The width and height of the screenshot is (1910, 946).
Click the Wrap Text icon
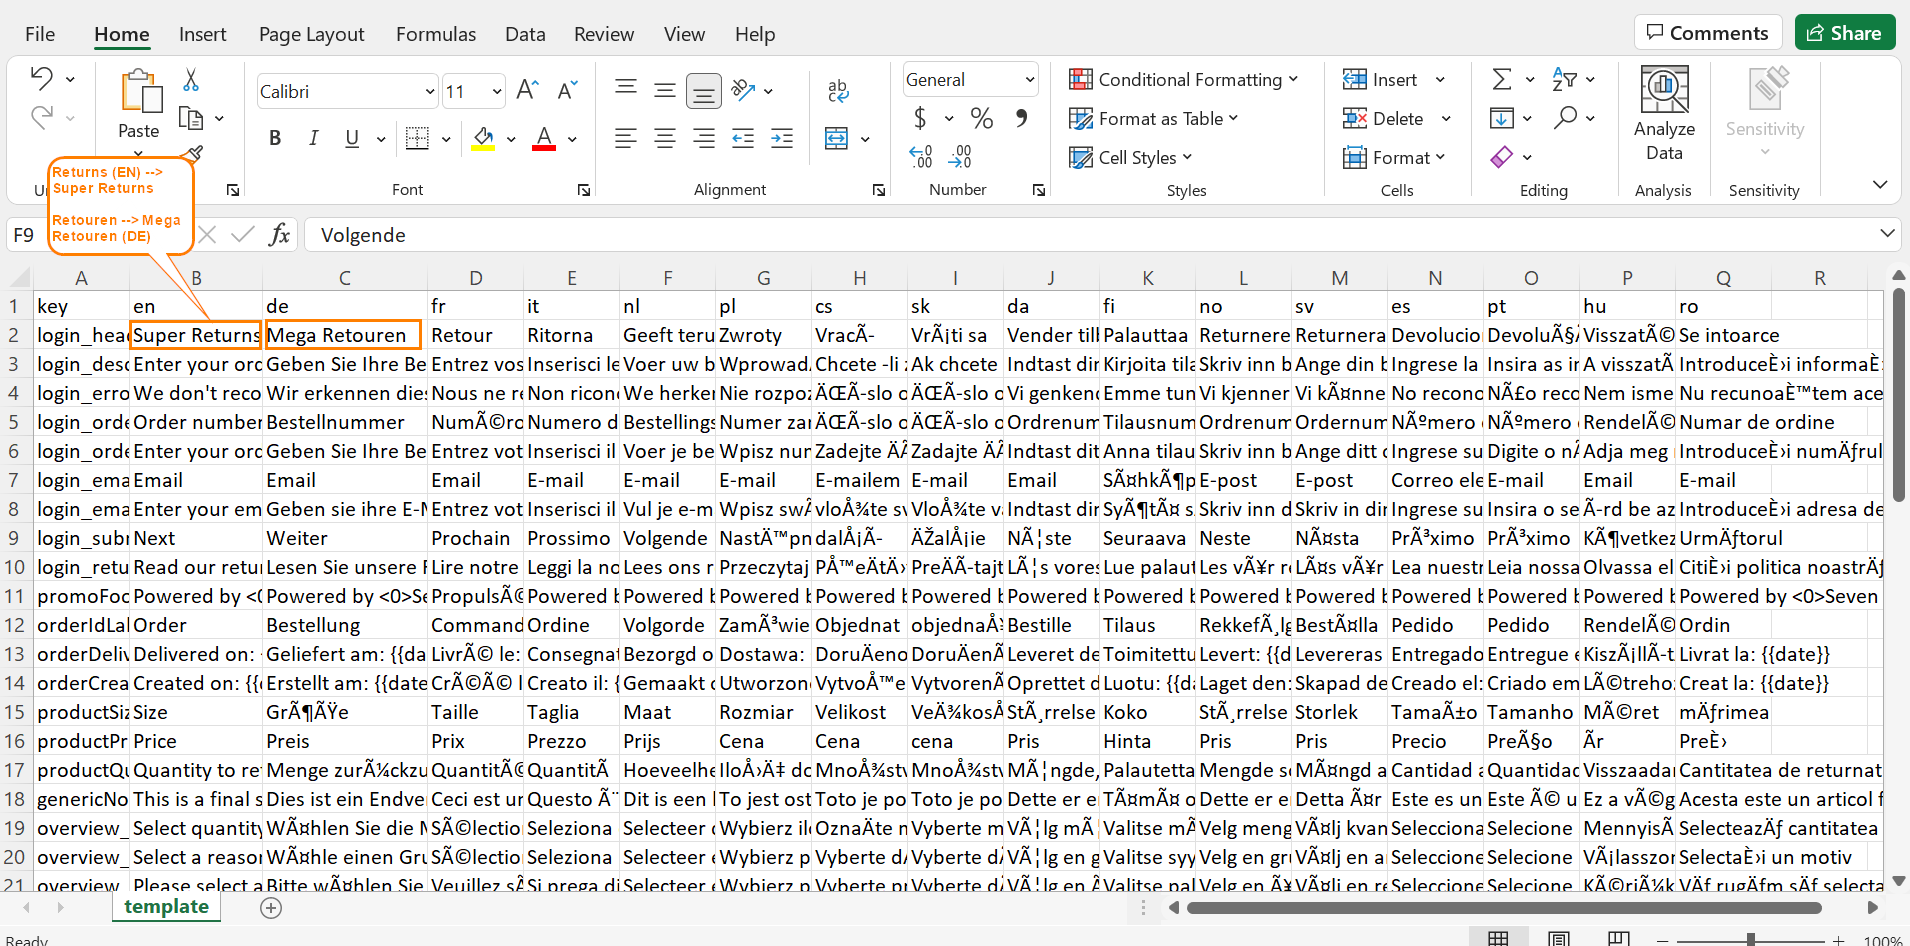pos(838,91)
